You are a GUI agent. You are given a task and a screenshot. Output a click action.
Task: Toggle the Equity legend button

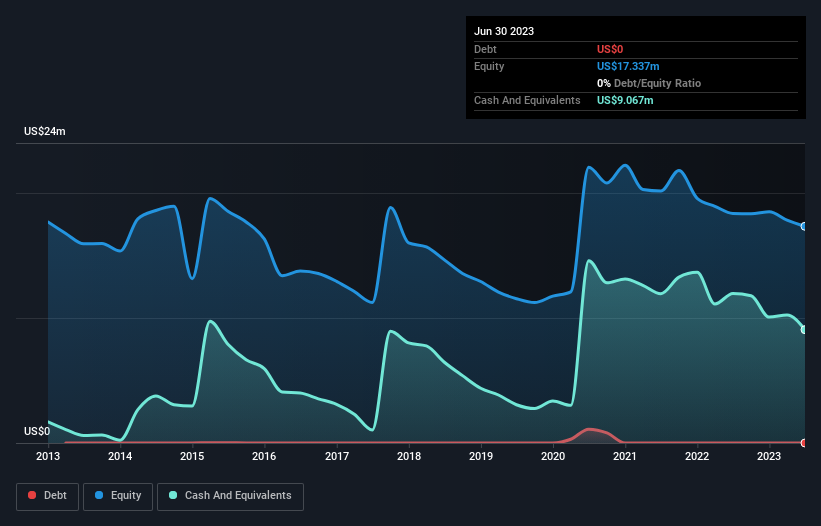click(x=118, y=496)
